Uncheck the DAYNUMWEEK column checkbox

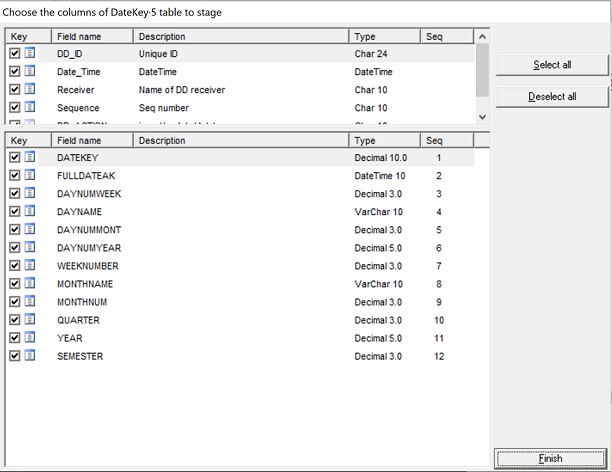pyautogui.click(x=14, y=194)
